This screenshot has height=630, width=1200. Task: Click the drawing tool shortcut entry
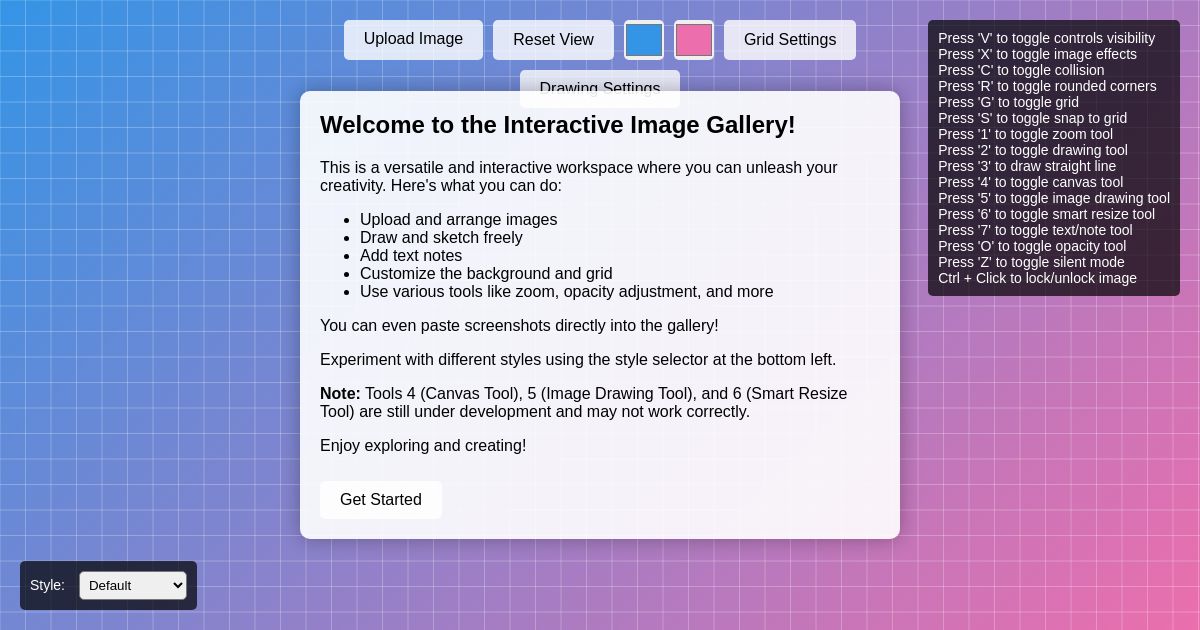pyautogui.click(x=1033, y=150)
